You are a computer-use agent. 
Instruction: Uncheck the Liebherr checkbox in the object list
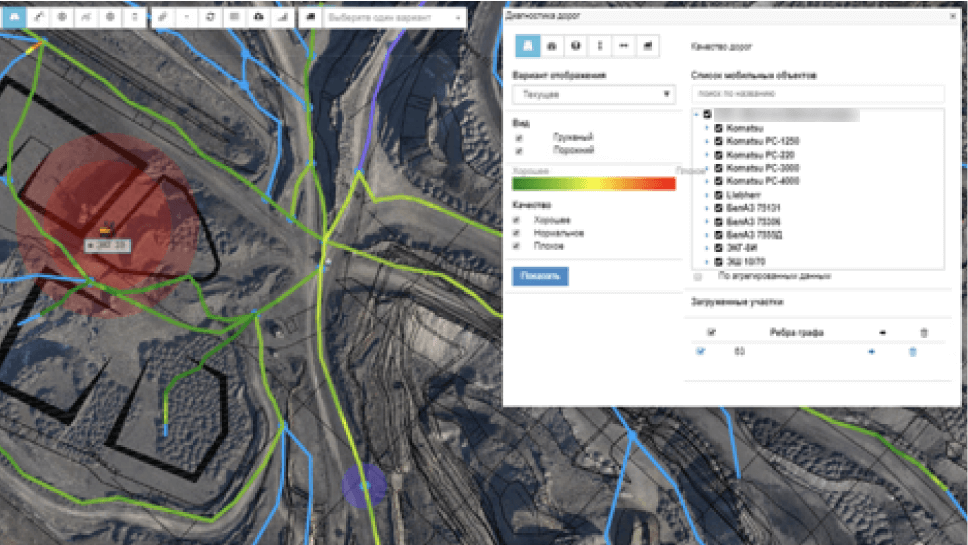click(x=718, y=194)
